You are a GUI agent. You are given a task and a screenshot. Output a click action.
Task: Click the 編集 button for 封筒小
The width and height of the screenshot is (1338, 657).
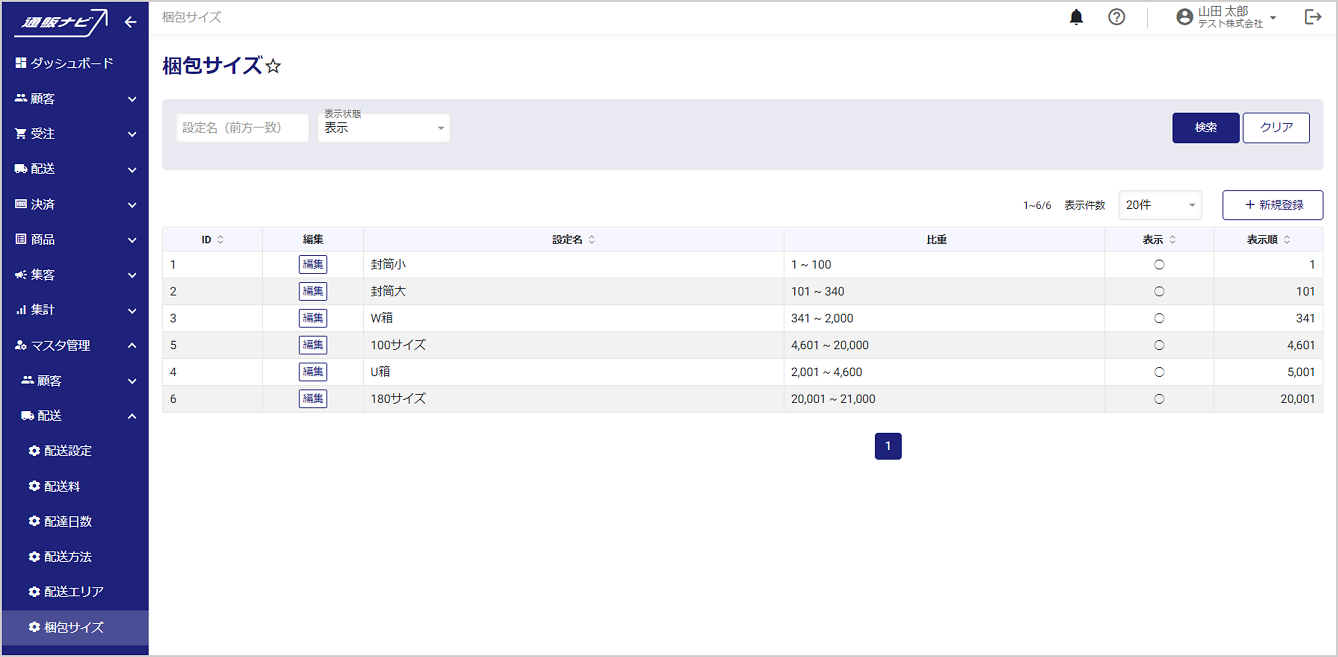[x=313, y=265]
